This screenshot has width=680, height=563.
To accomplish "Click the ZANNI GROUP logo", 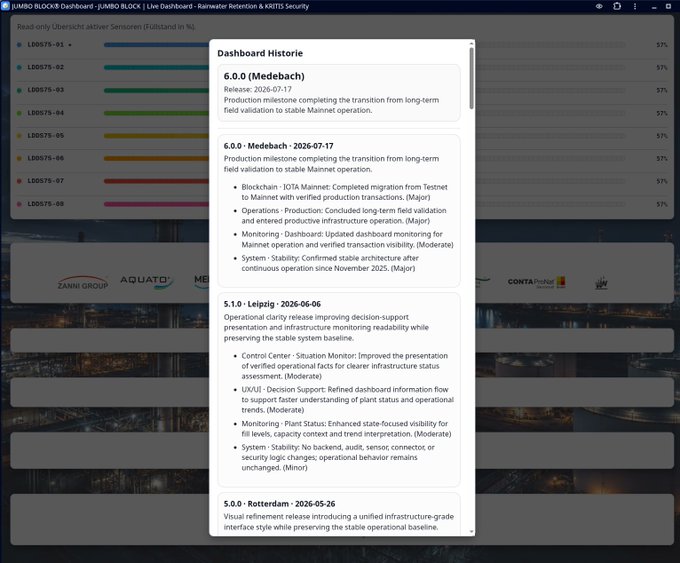I will (x=83, y=283).
